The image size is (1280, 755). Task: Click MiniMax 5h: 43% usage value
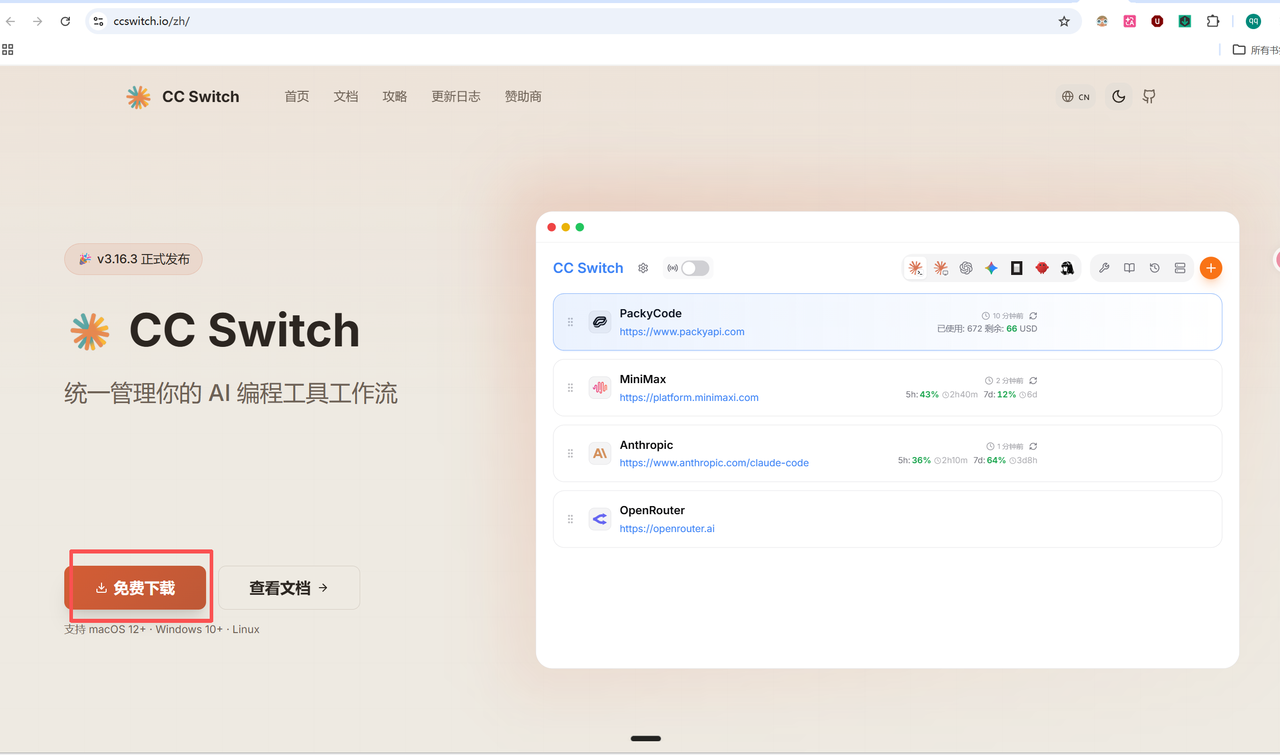(x=922, y=395)
